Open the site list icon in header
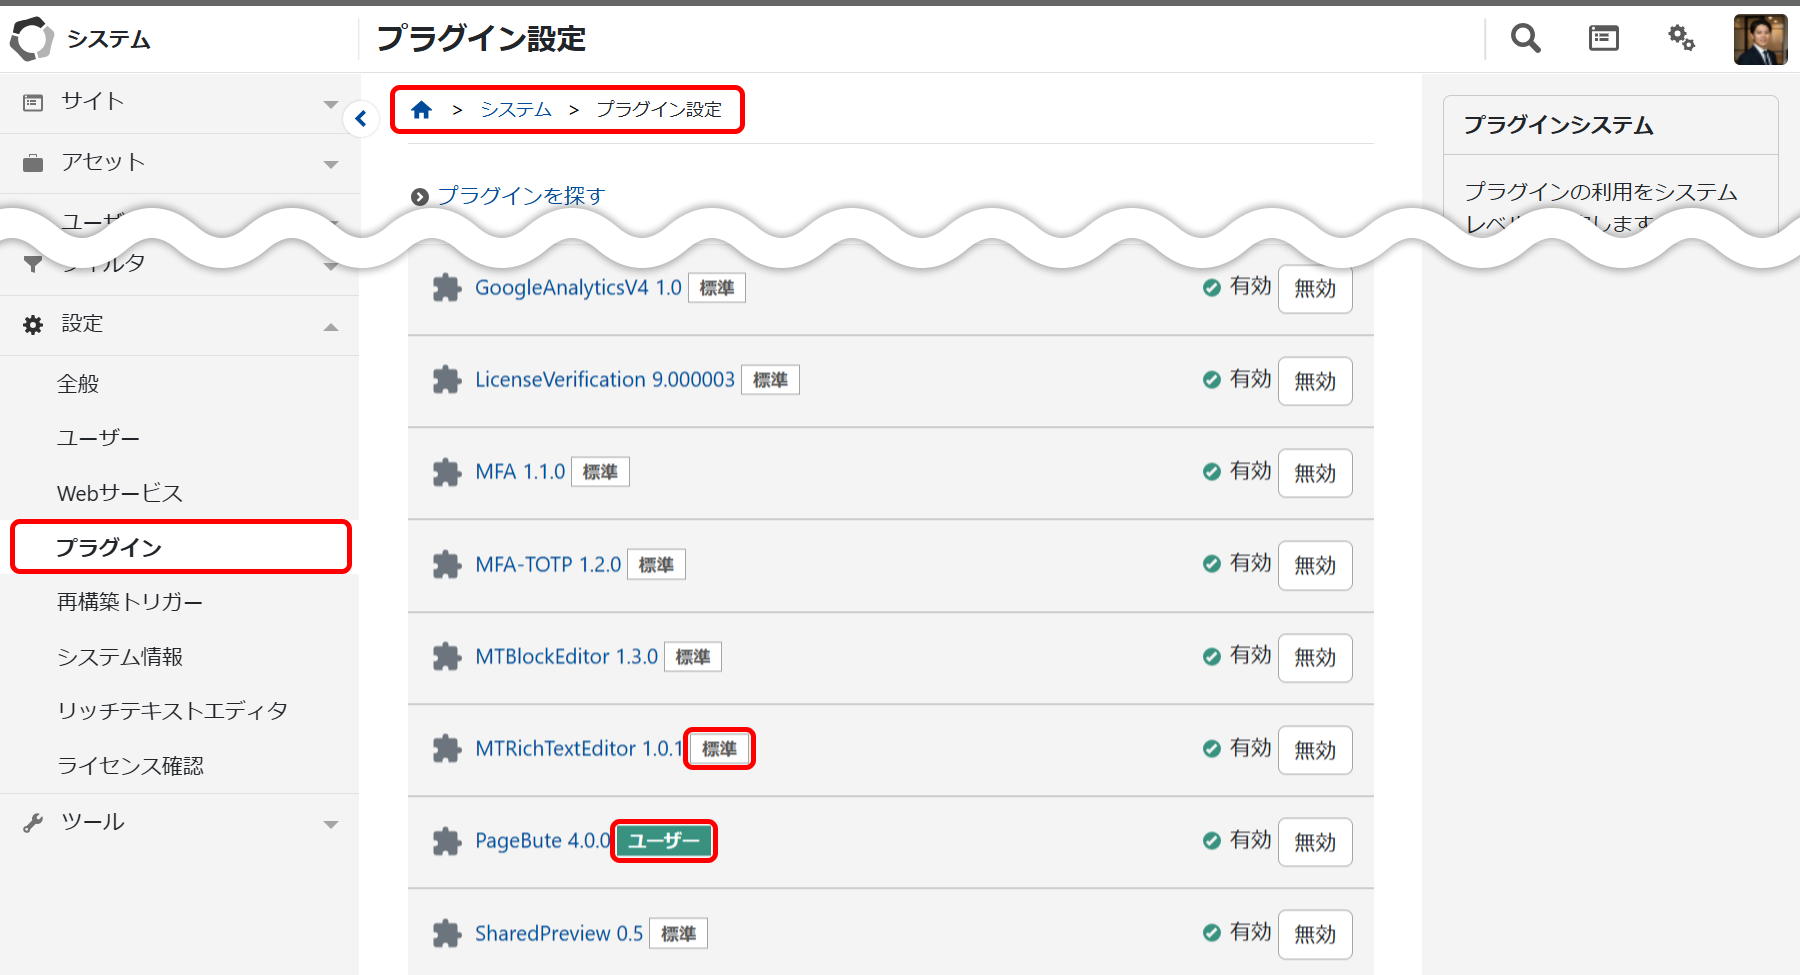This screenshot has height=975, width=1800. 1603,39
